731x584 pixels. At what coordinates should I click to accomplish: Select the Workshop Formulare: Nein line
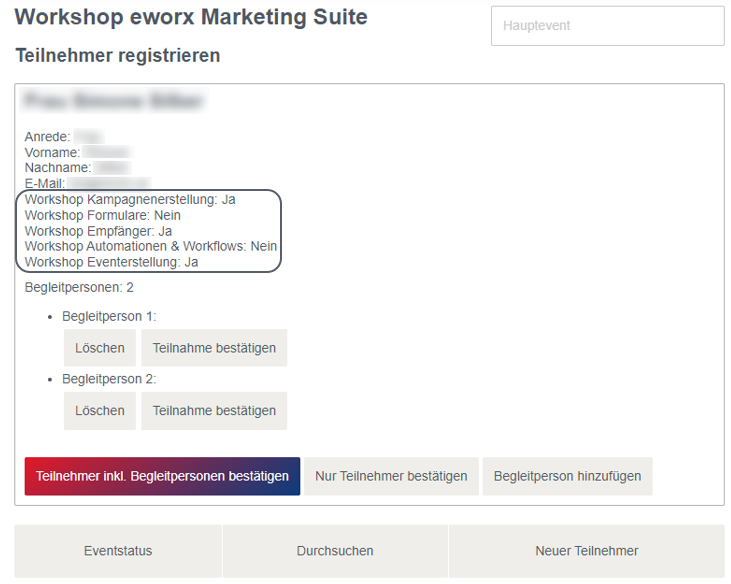click(x=103, y=215)
